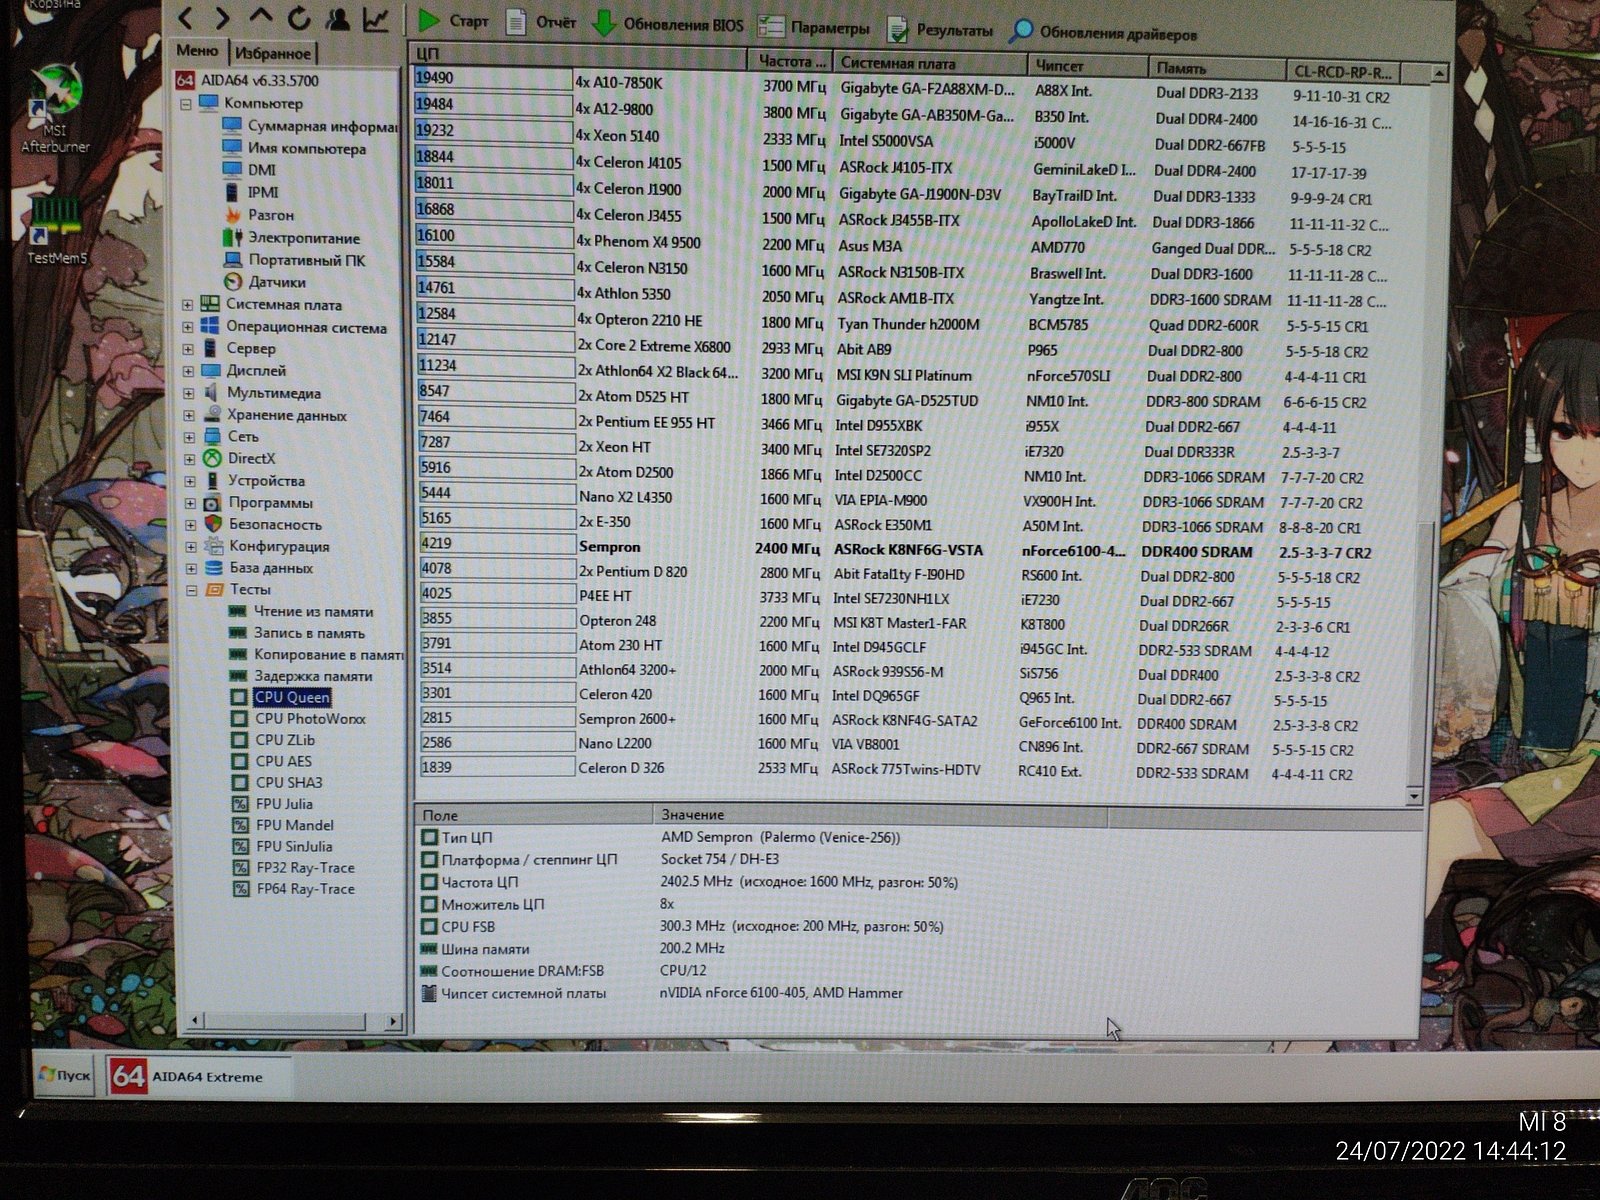Select the Задержка памяти test
Screen dimensions: 1600x1200
pos(302,676)
